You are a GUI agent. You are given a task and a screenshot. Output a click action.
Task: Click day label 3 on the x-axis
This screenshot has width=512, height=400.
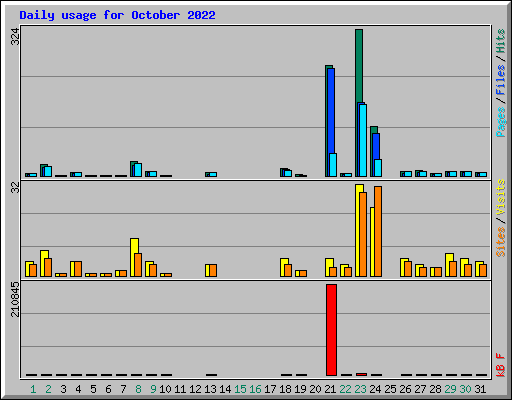pos(63,389)
